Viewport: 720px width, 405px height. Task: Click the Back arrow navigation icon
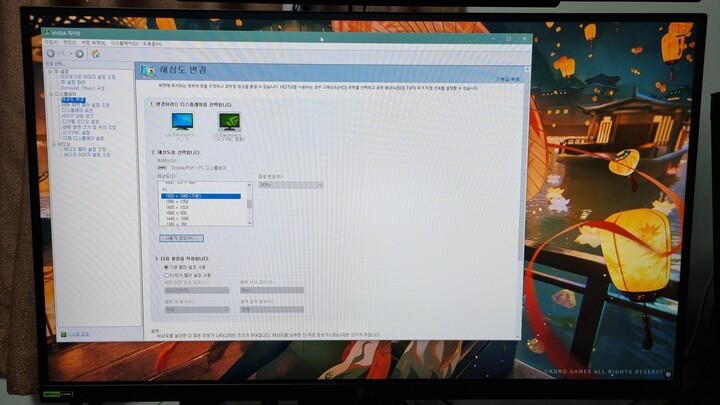coord(51,53)
